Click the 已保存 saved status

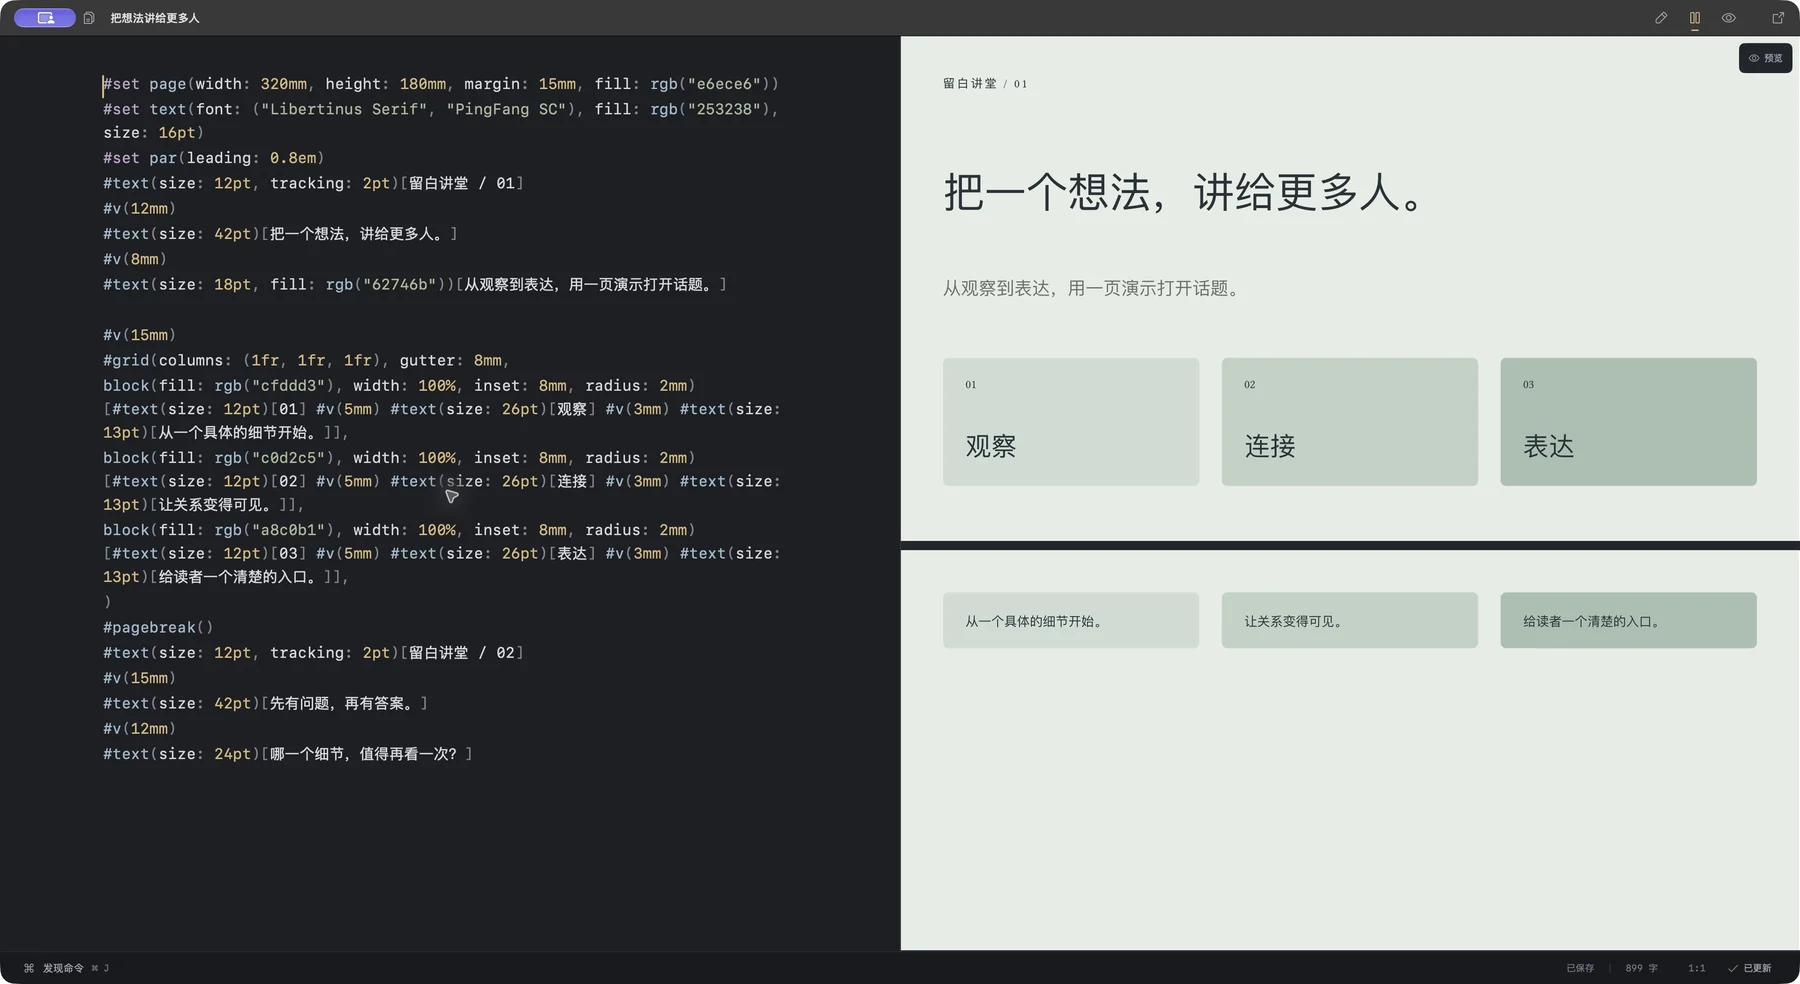pyautogui.click(x=1580, y=968)
